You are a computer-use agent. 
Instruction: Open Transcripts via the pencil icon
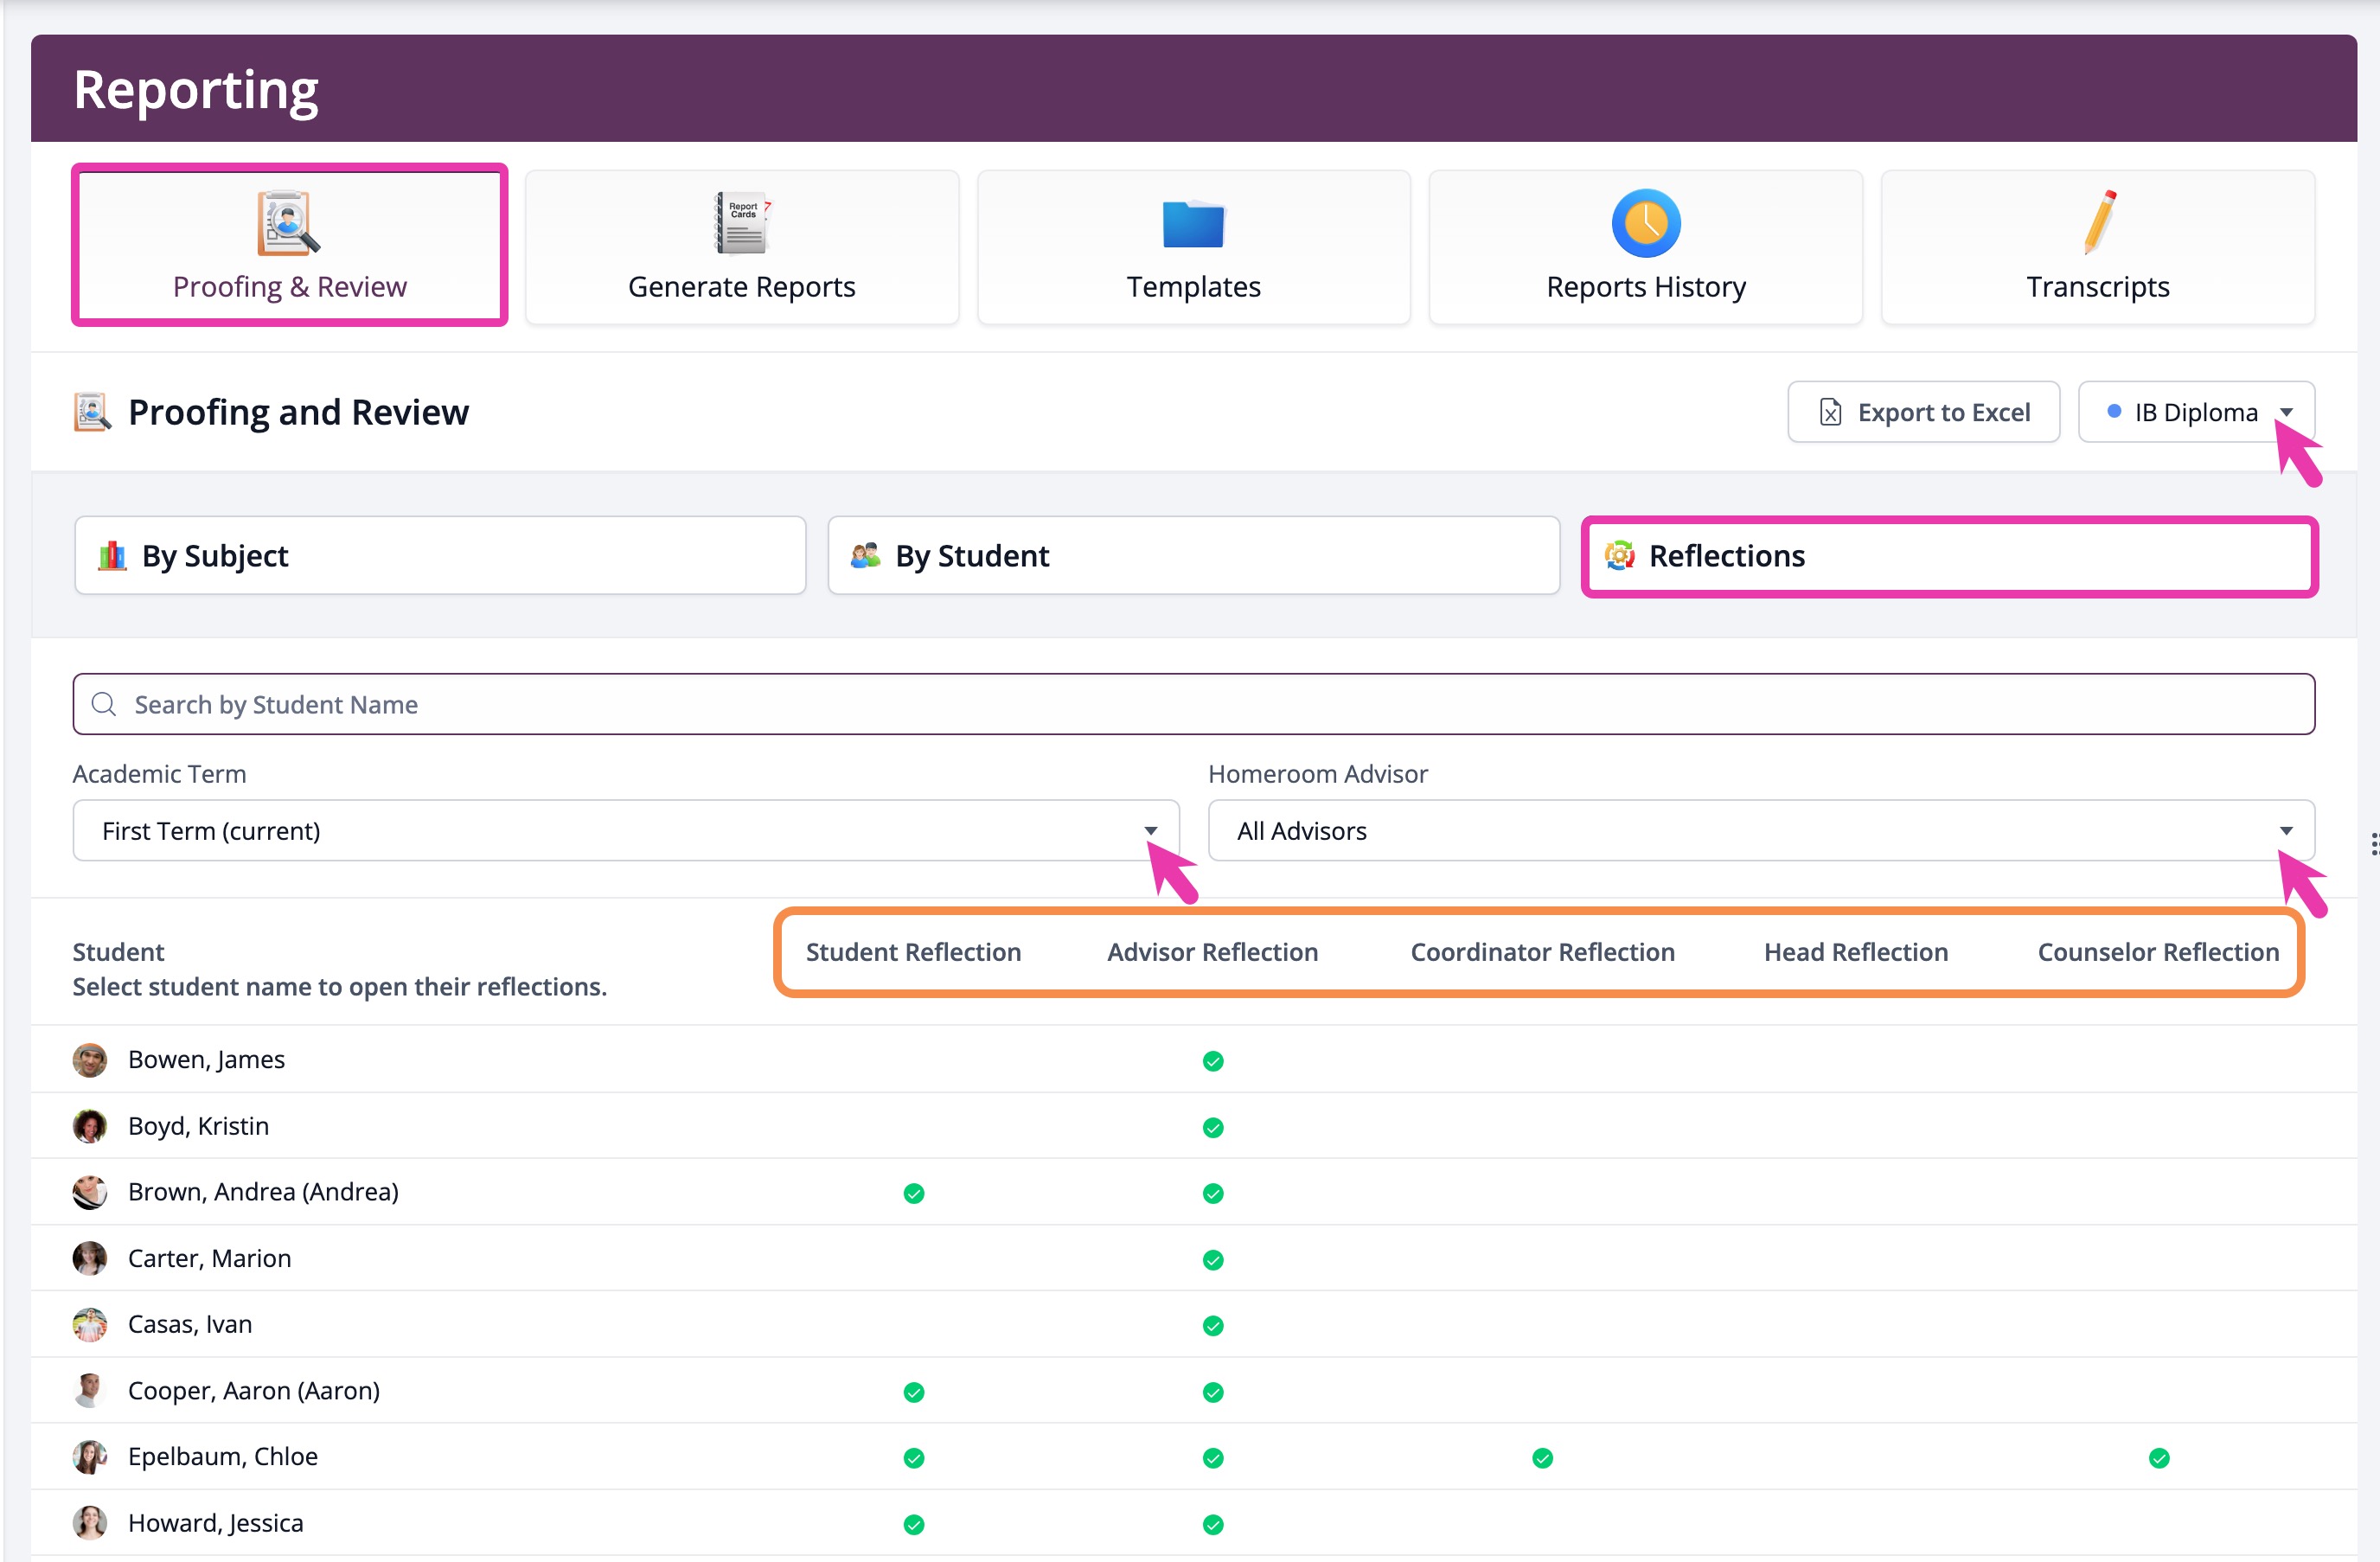tap(2098, 222)
